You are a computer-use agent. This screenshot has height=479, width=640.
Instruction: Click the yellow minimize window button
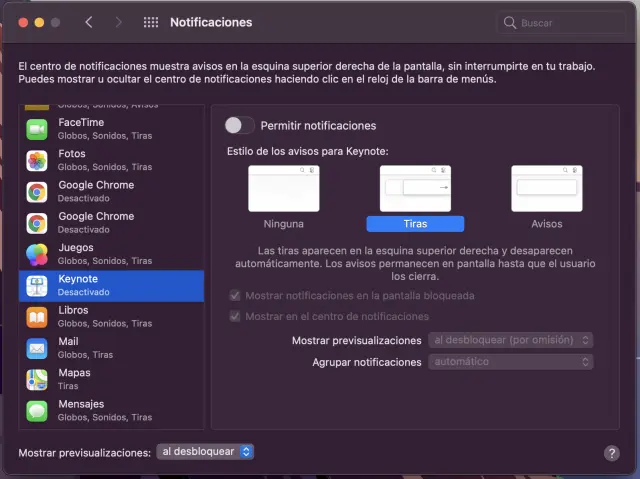click(39, 22)
